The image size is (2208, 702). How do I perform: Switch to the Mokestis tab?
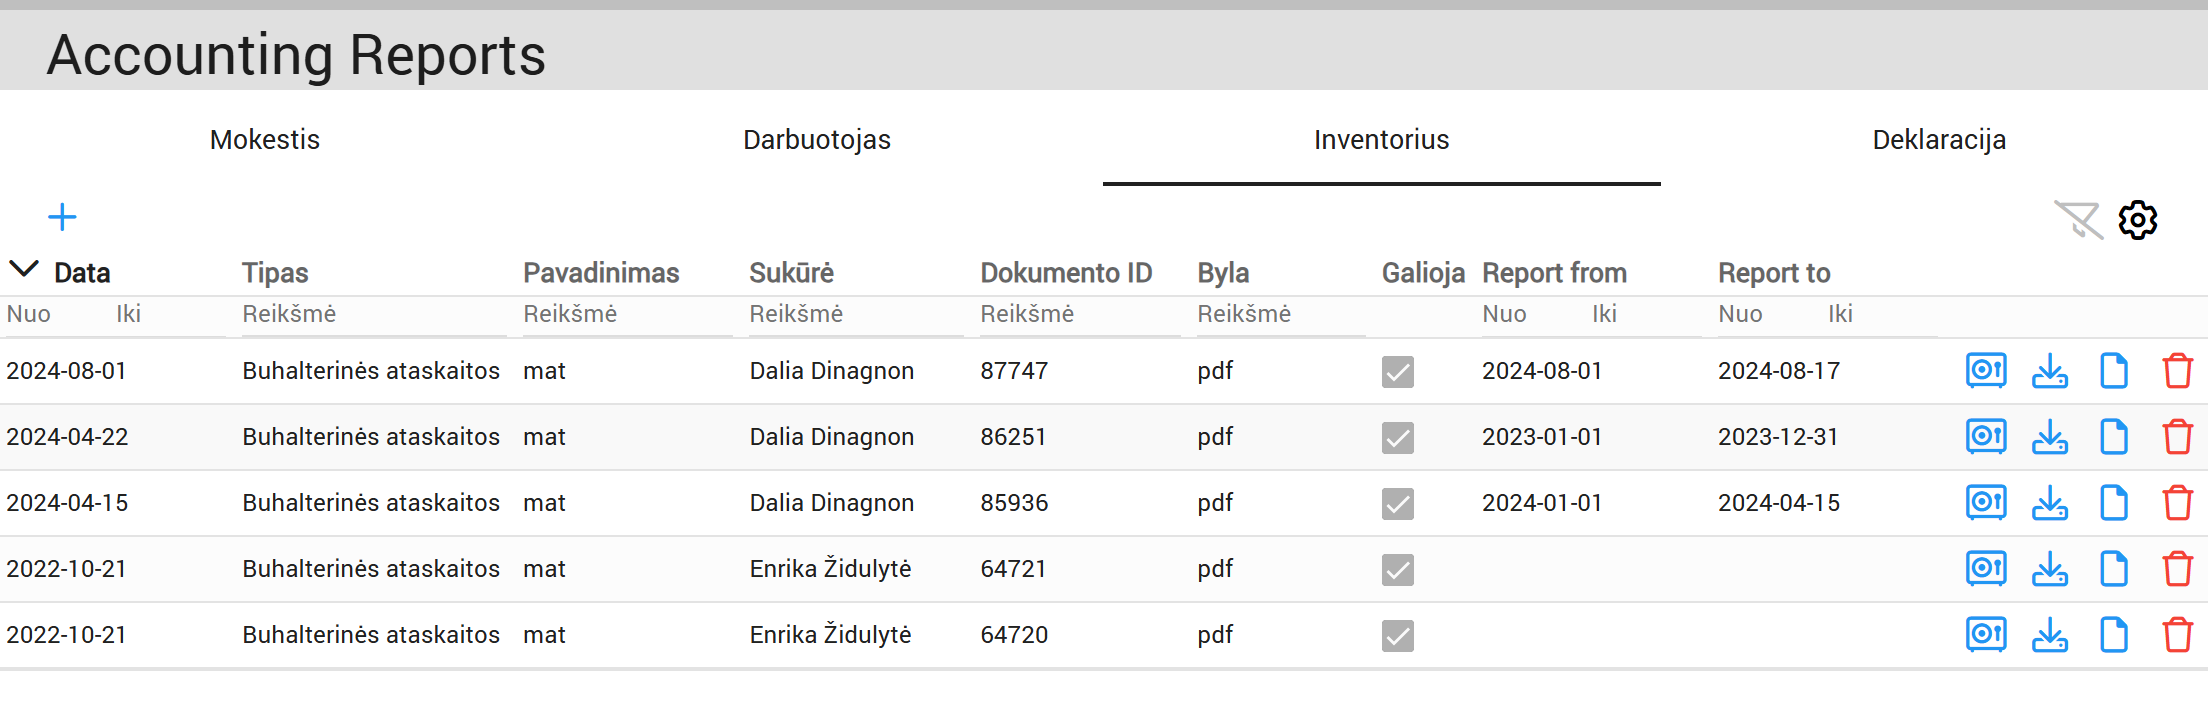(265, 140)
